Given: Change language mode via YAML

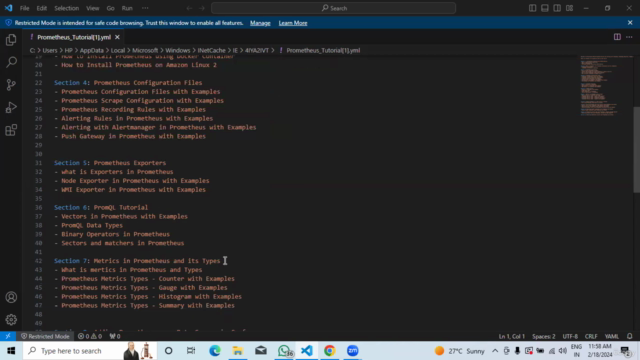Looking at the screenshot, I should click(611, 336).
